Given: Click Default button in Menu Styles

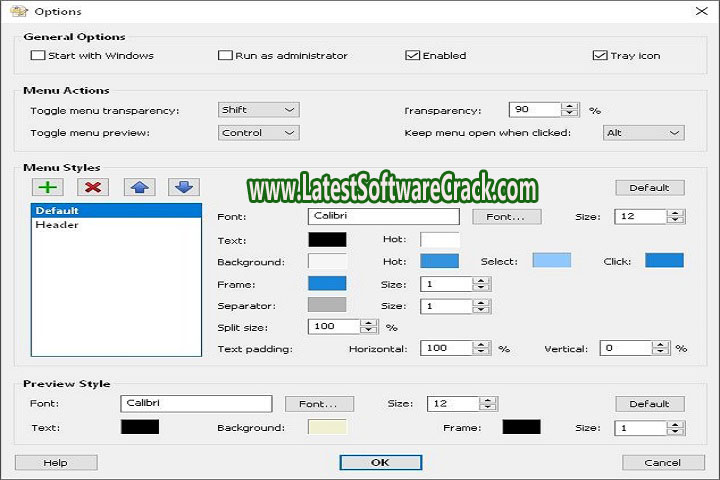Looking at the screenshot, I should click(x=650, y=187).
